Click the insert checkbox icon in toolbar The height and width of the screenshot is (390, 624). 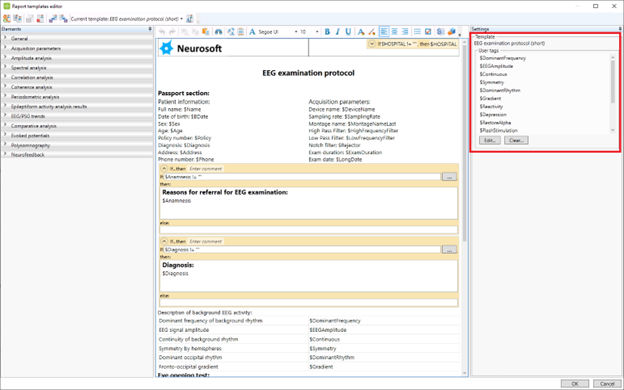(428, 32)
